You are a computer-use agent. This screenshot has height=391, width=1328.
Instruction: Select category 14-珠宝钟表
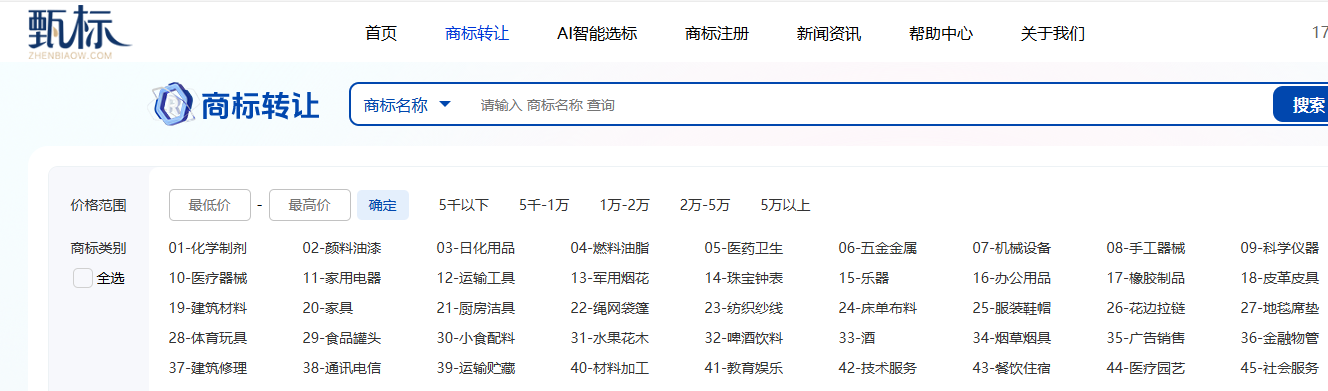(744, 278)
